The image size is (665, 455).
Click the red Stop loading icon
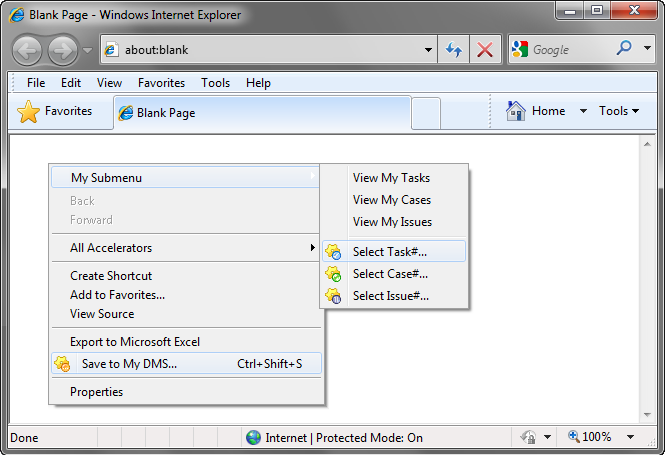tap(485, 50)
